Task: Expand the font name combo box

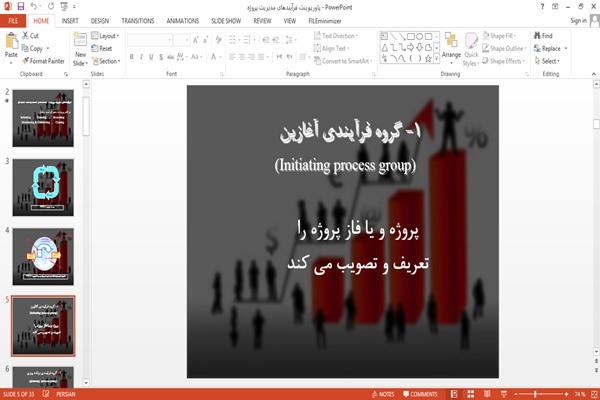Action: 169,40
